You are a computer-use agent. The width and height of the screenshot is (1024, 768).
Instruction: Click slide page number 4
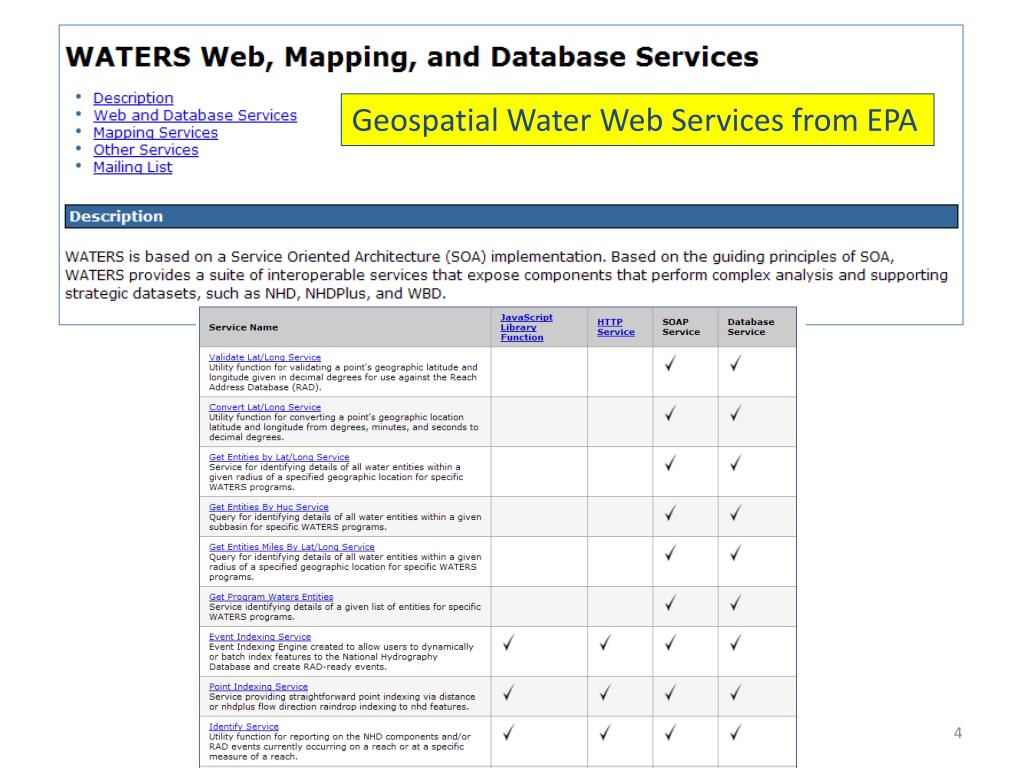pyautogui.click(x=957, y=733)
